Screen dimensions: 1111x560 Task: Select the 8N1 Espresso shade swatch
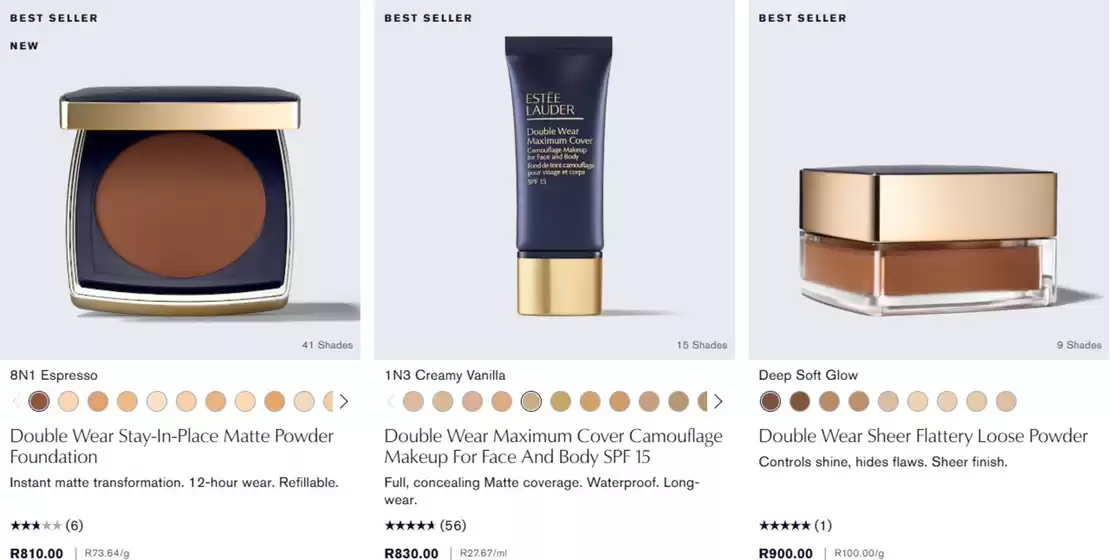pos(39,401)
